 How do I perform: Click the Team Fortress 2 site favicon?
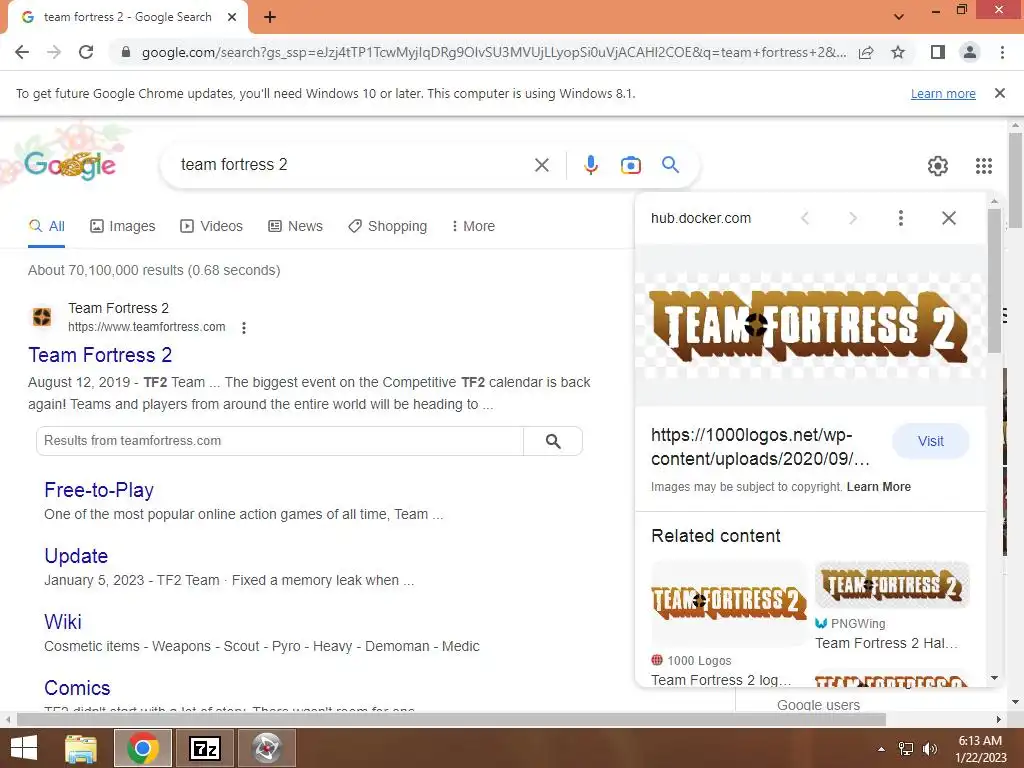[42, 317]
